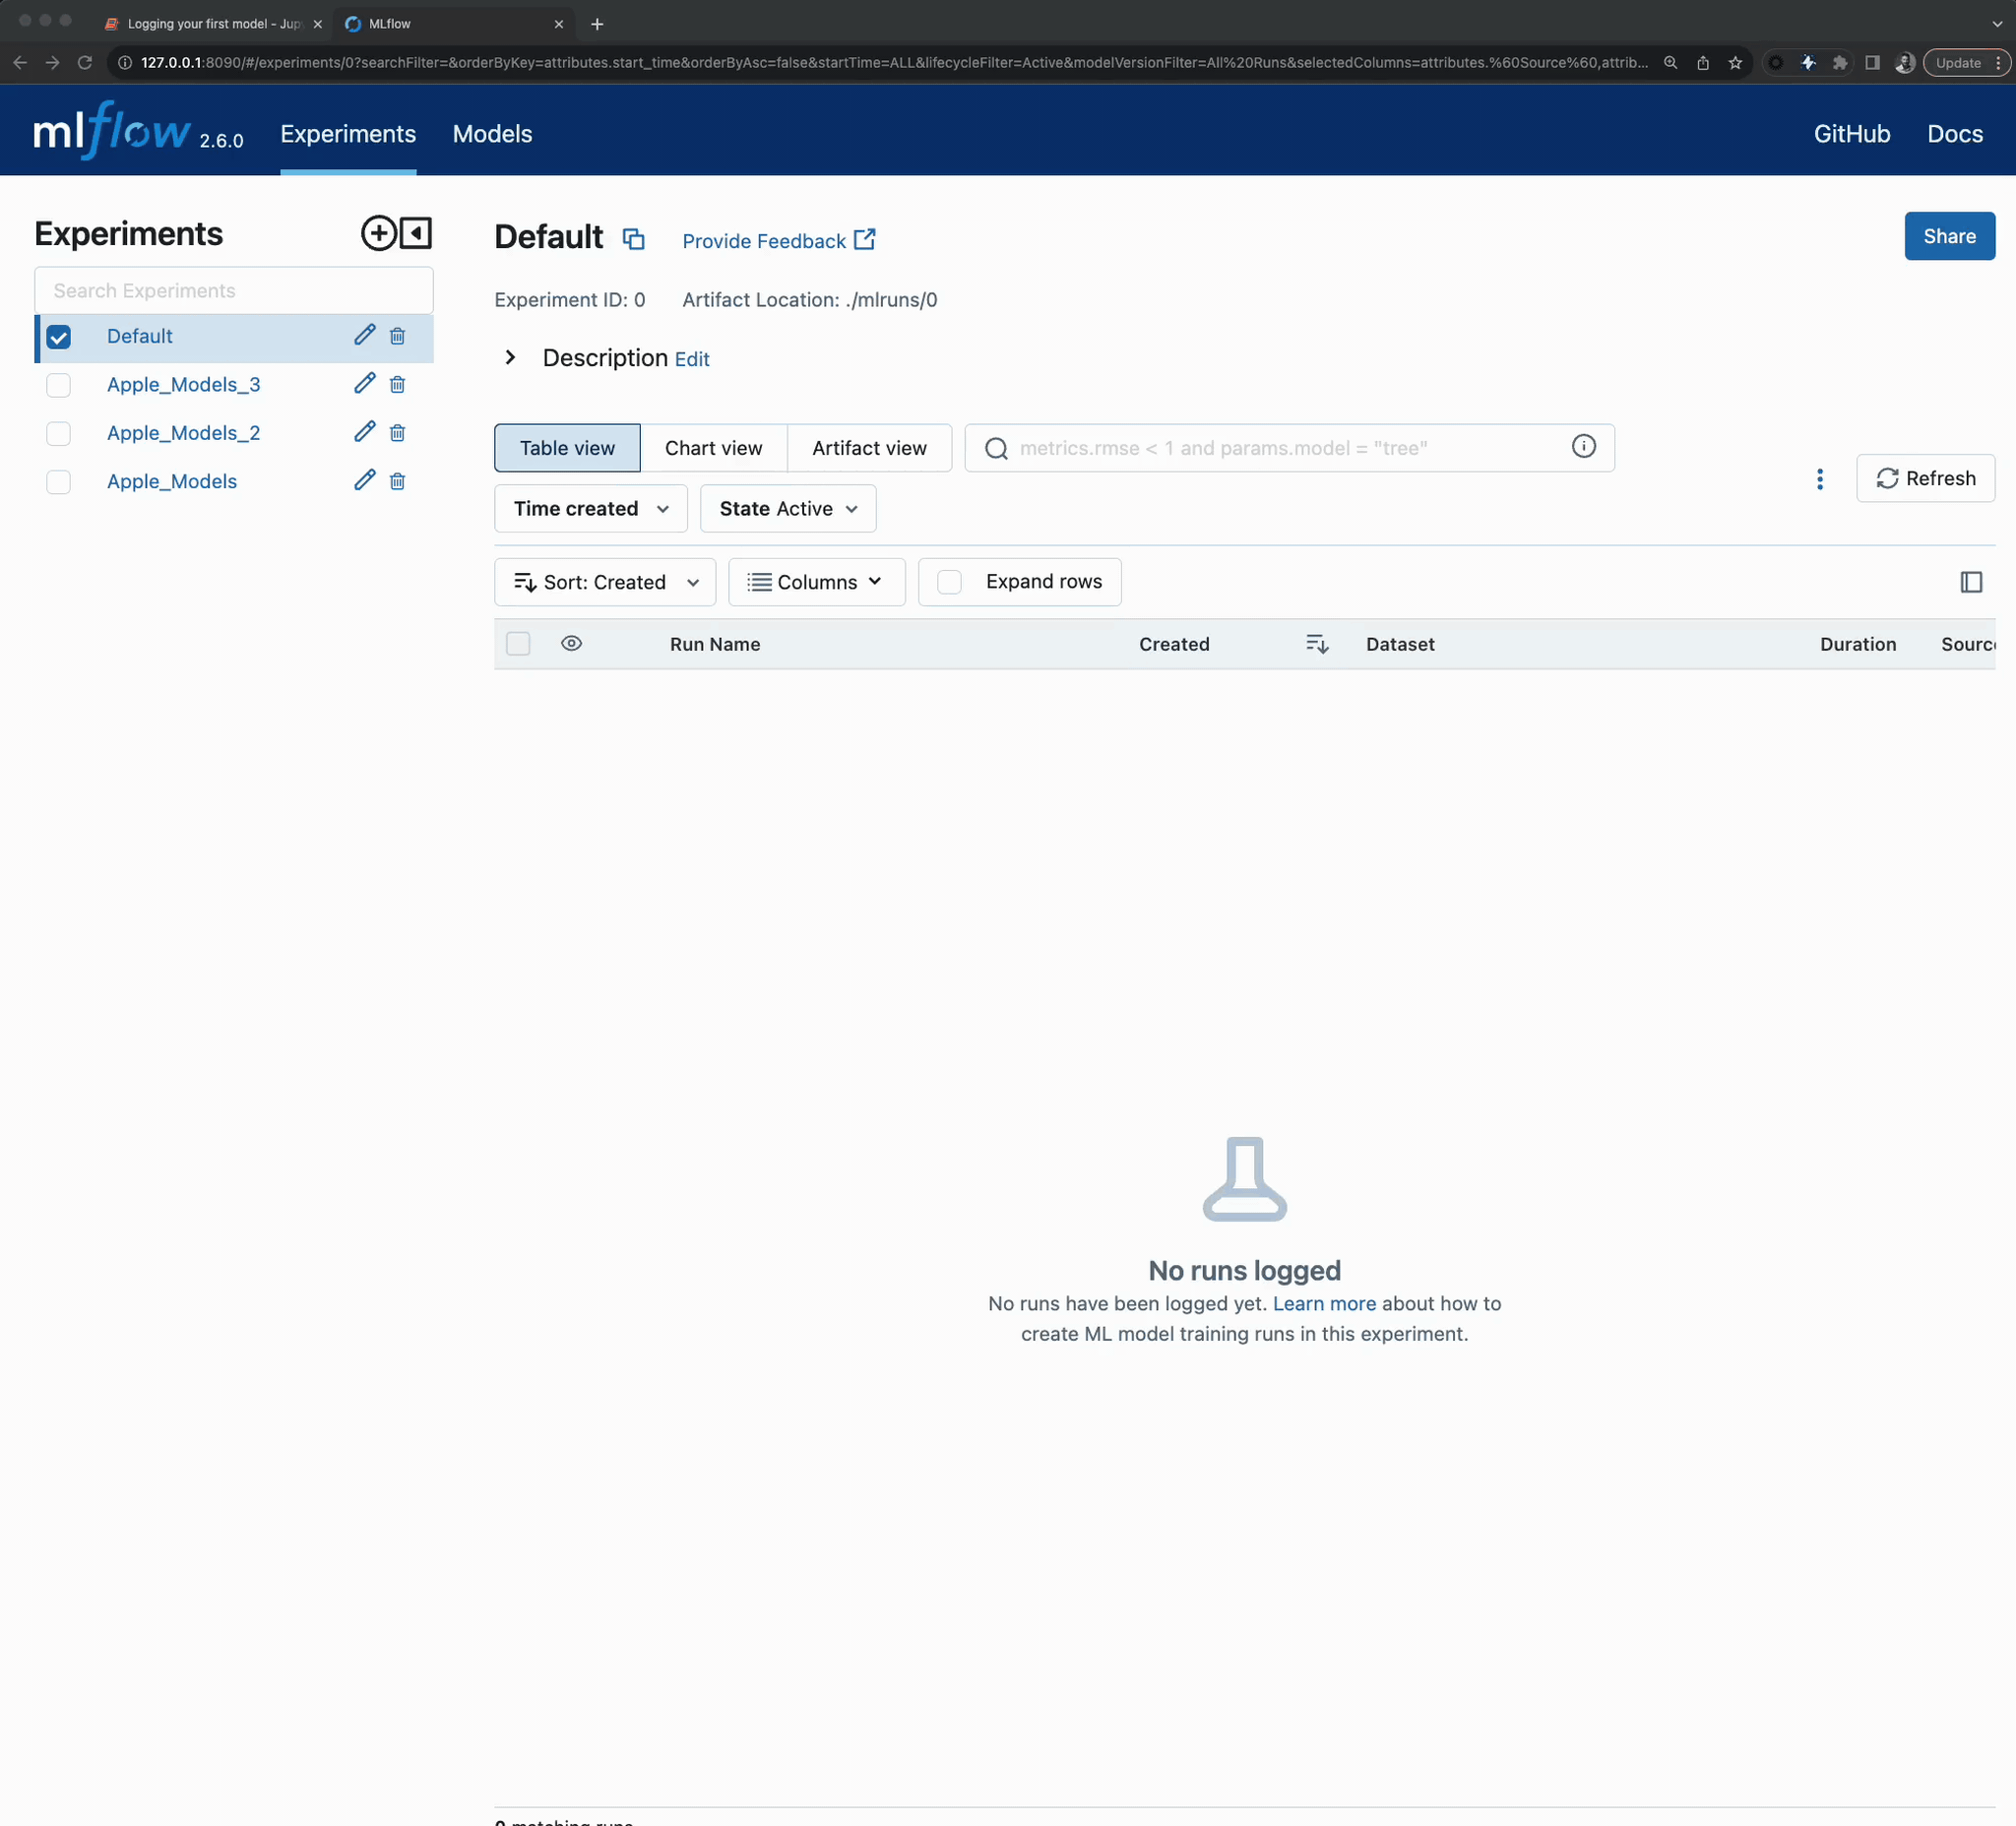Image resolution: width=2016 pixels, height=1826 pixels.
Task: Toggle the eye visibility column header
Action: (x=571, y=644)
